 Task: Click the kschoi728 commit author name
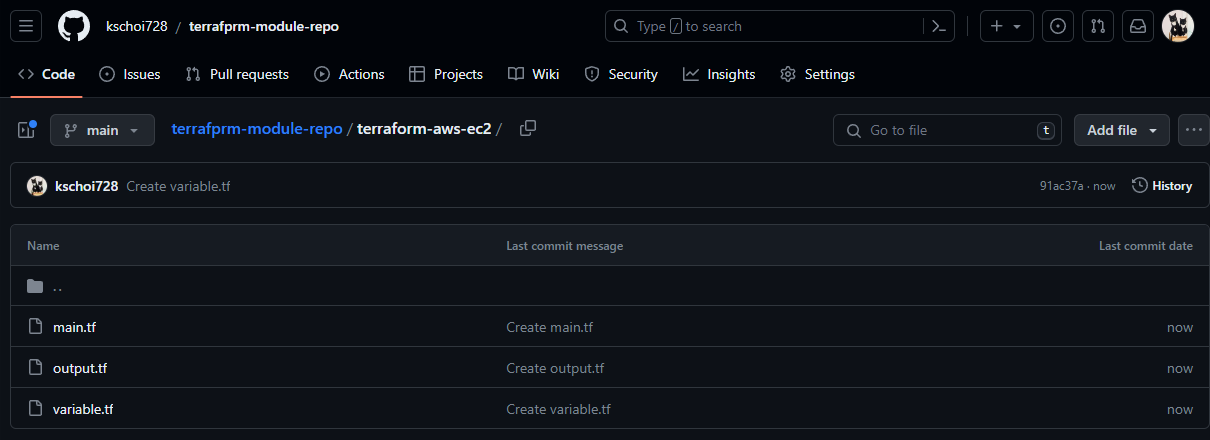pos(87,186)
